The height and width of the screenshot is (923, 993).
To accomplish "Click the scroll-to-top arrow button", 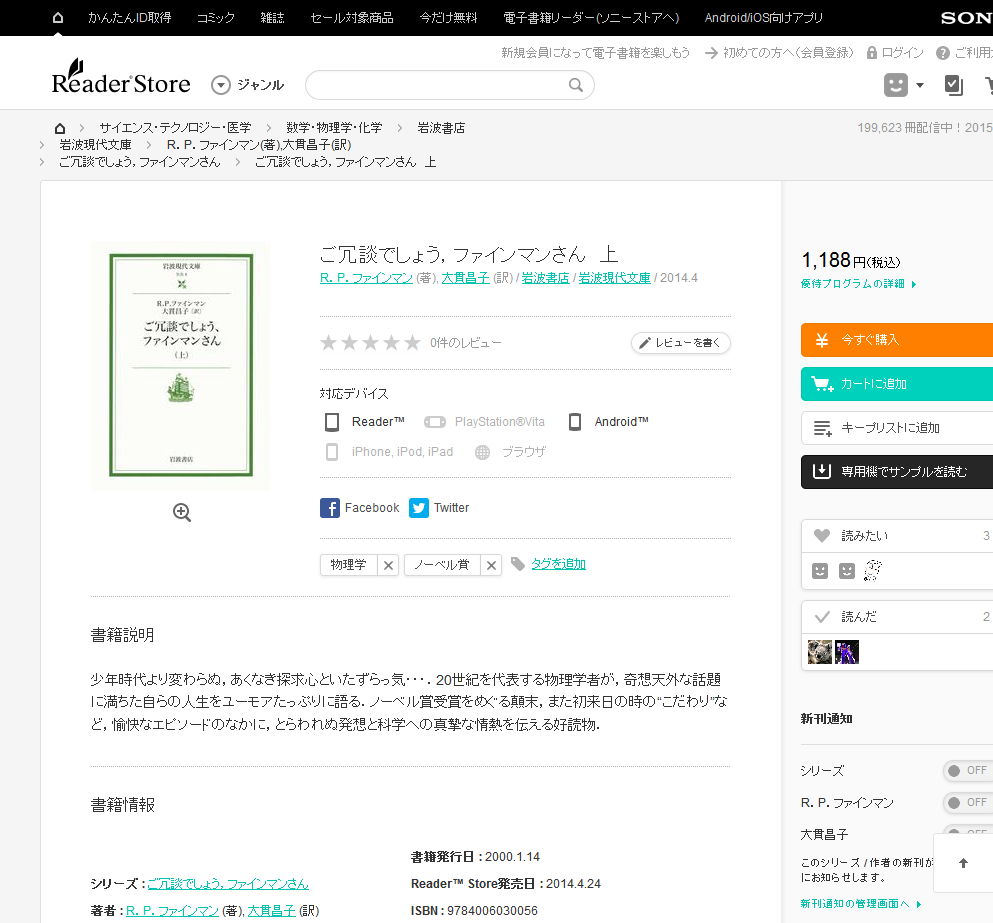I will 963,863.
